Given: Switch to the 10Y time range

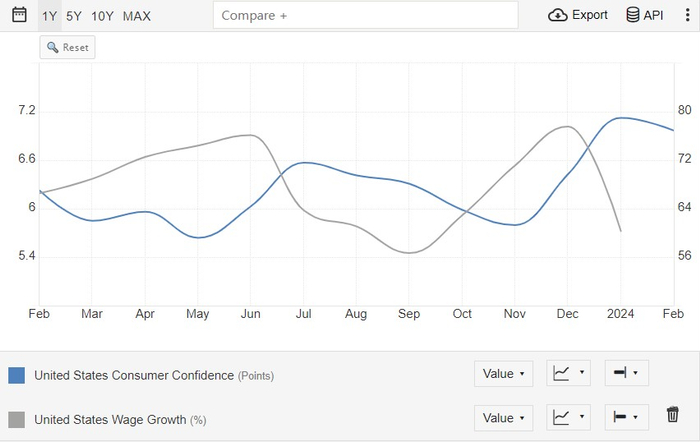Looking at the screenshot, I should [102, 16].
